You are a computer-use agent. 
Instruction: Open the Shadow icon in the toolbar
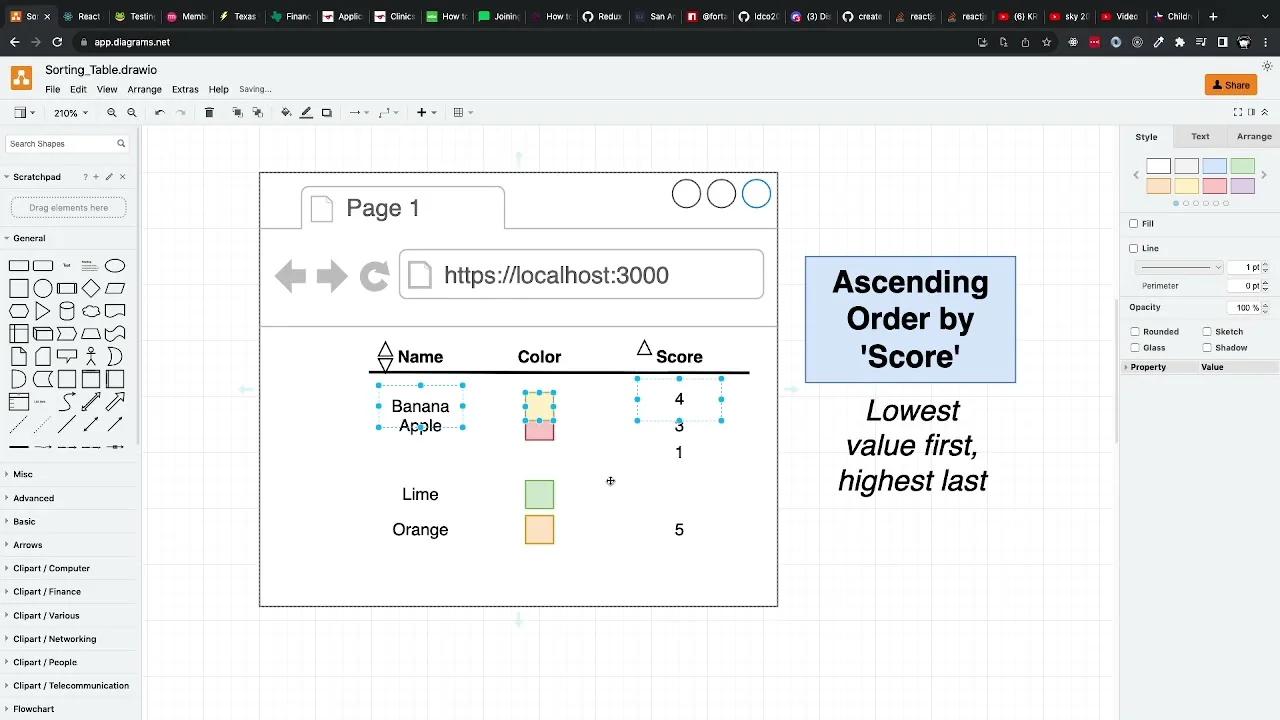[x=326, y=112]
